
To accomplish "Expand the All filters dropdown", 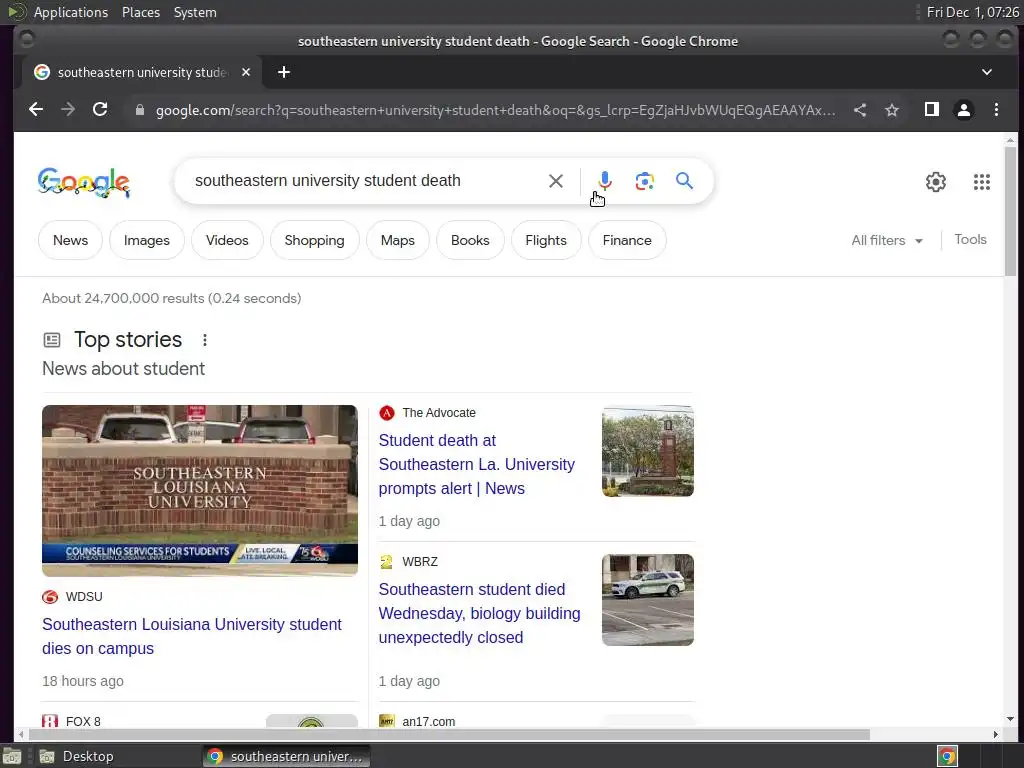I will coord(887,240).
